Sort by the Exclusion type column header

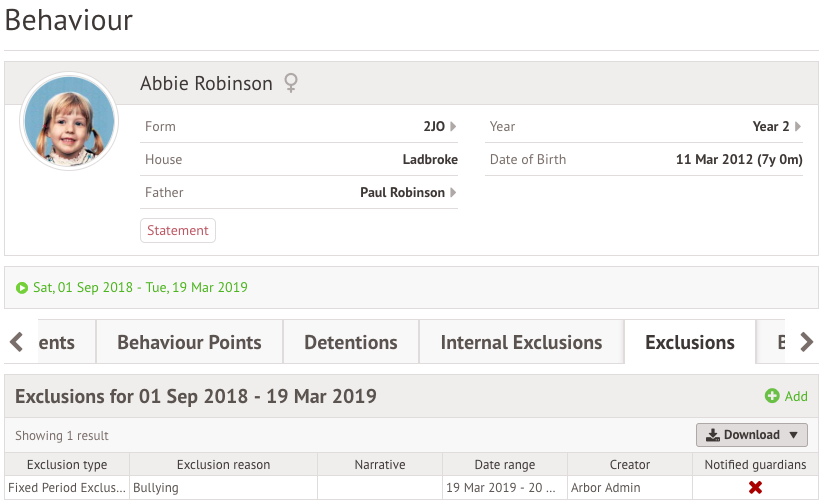(67, 465)
